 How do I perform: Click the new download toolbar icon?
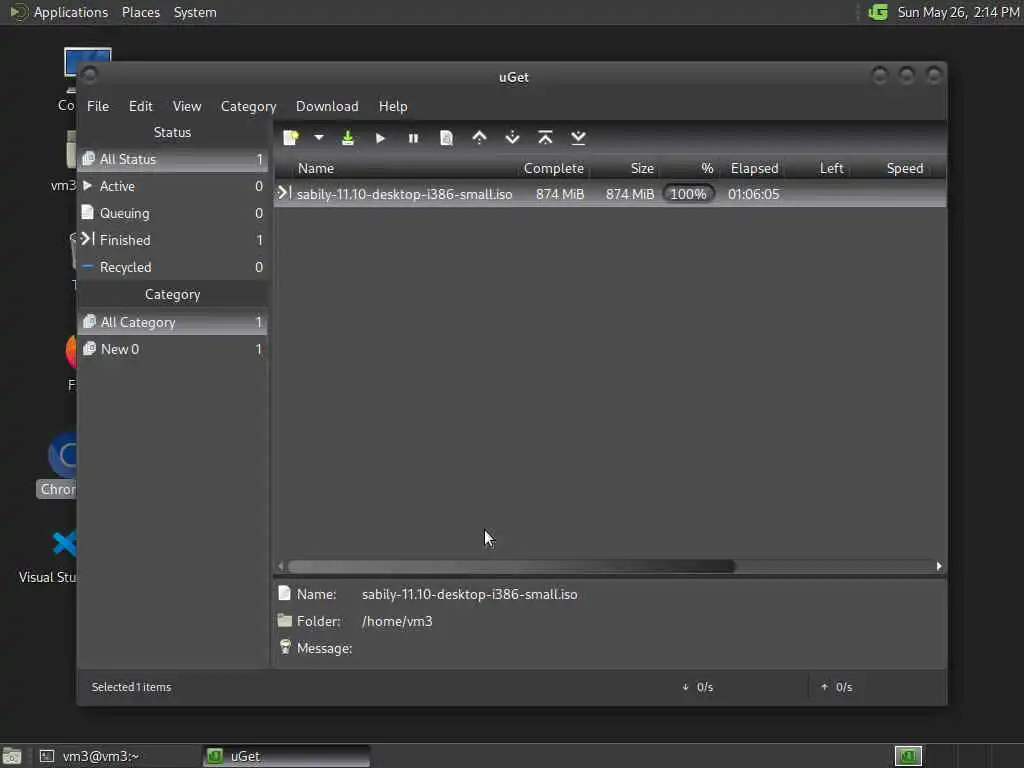click(x=291, y=138)
